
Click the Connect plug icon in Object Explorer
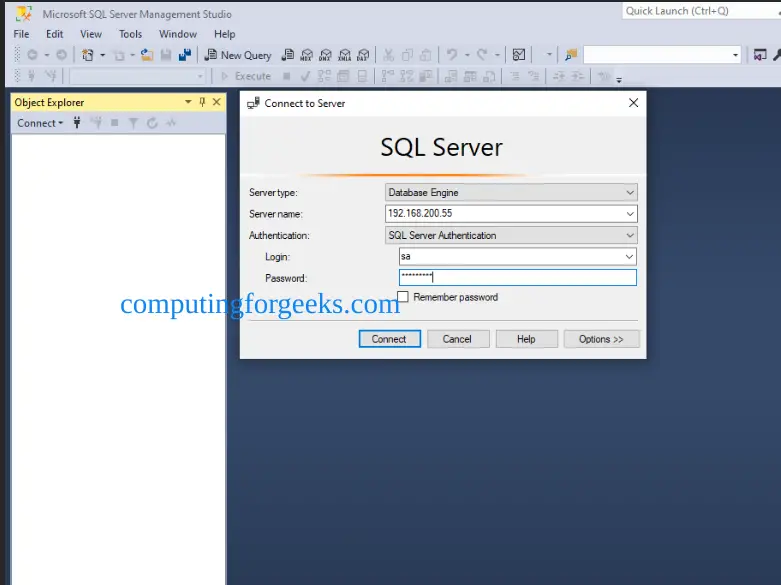coord(77,123)
